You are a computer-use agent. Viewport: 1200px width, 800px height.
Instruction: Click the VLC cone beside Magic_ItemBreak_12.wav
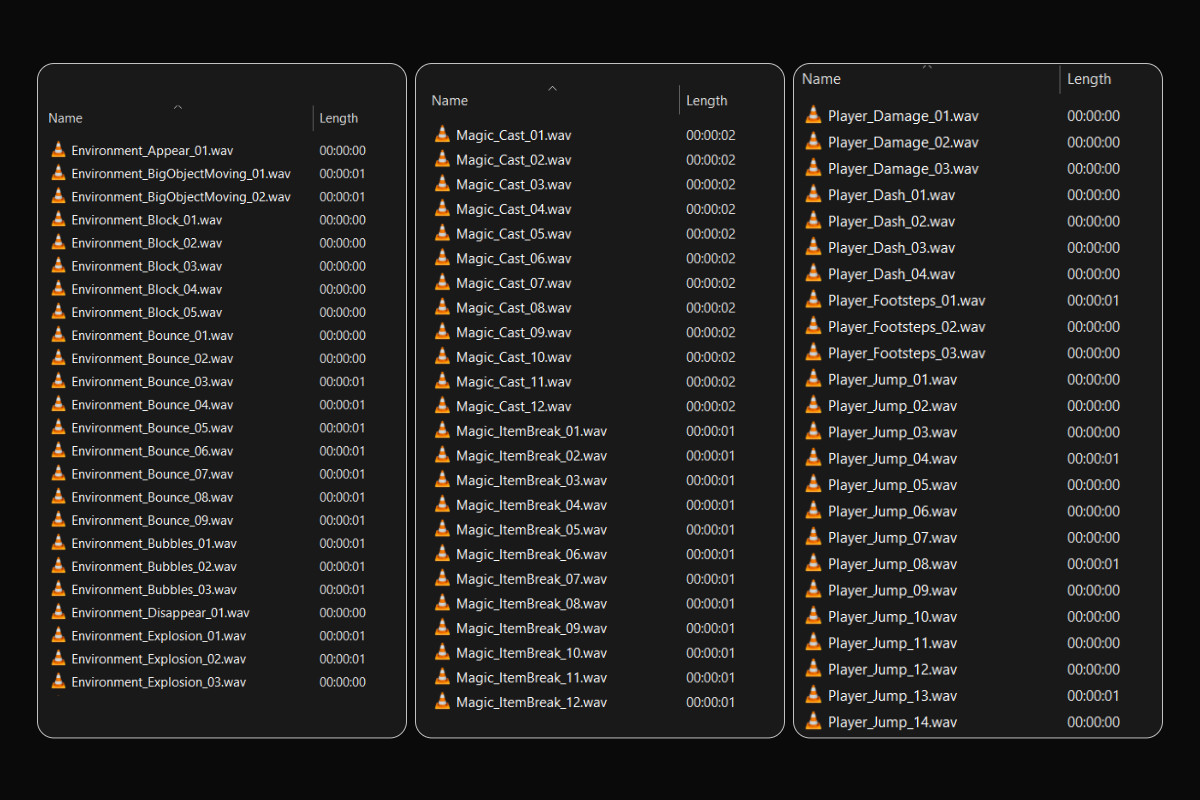pyautogui.click(x=441, y=702)
